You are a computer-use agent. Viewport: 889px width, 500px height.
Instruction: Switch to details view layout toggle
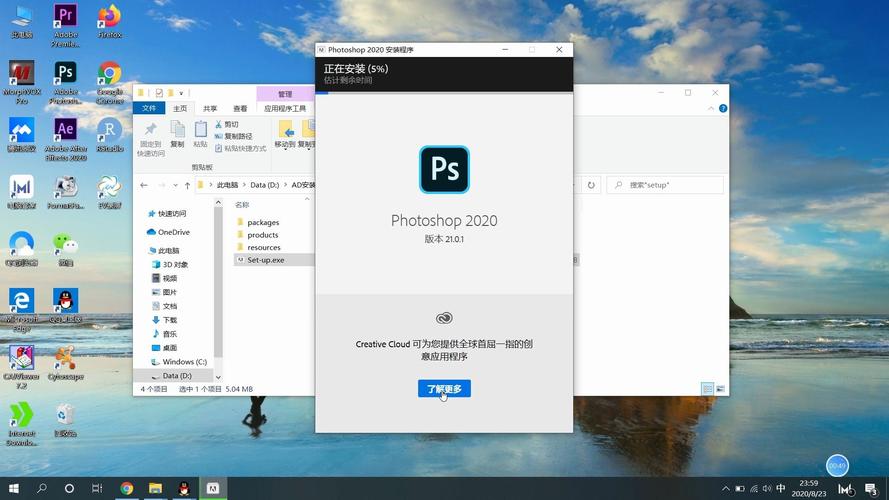click(x=707, y=389)
